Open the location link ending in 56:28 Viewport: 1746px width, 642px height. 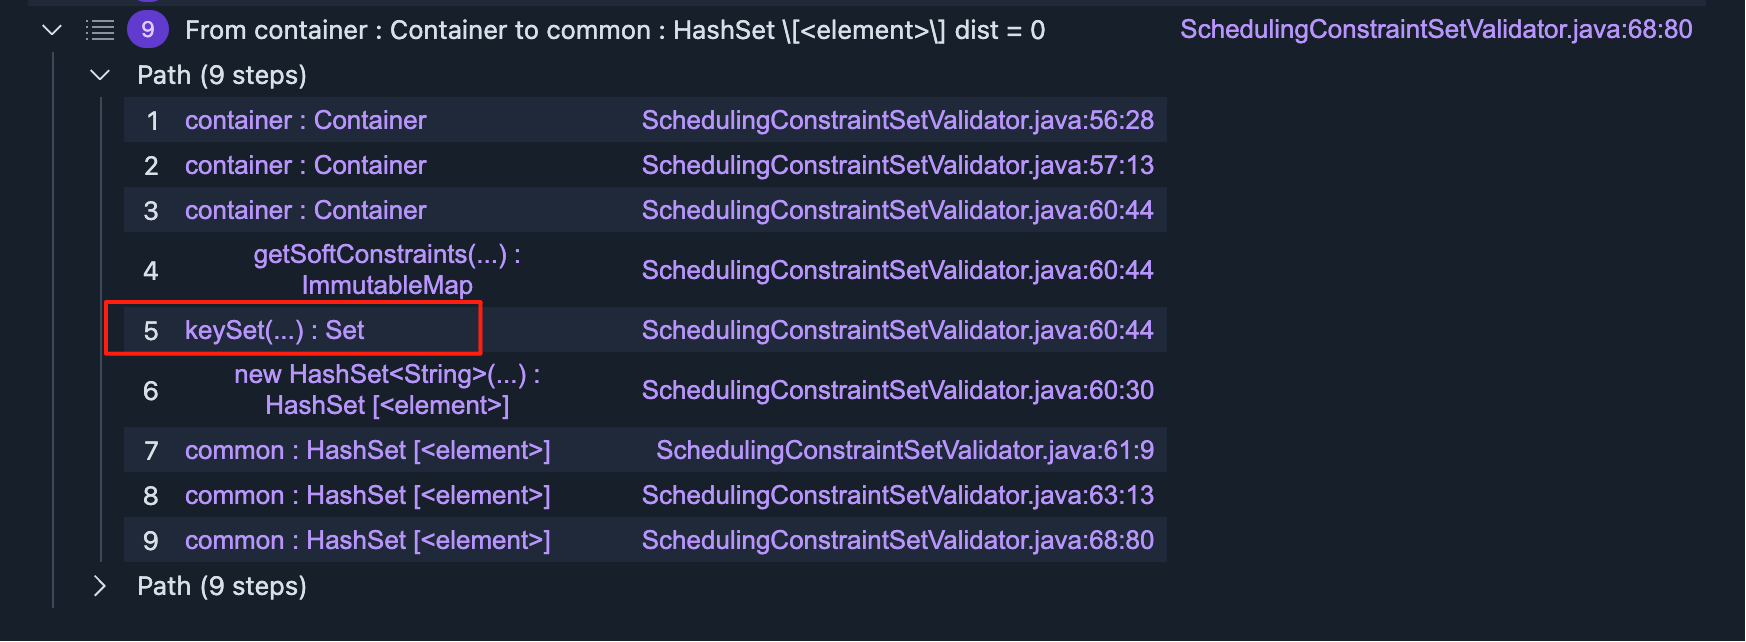897,121
